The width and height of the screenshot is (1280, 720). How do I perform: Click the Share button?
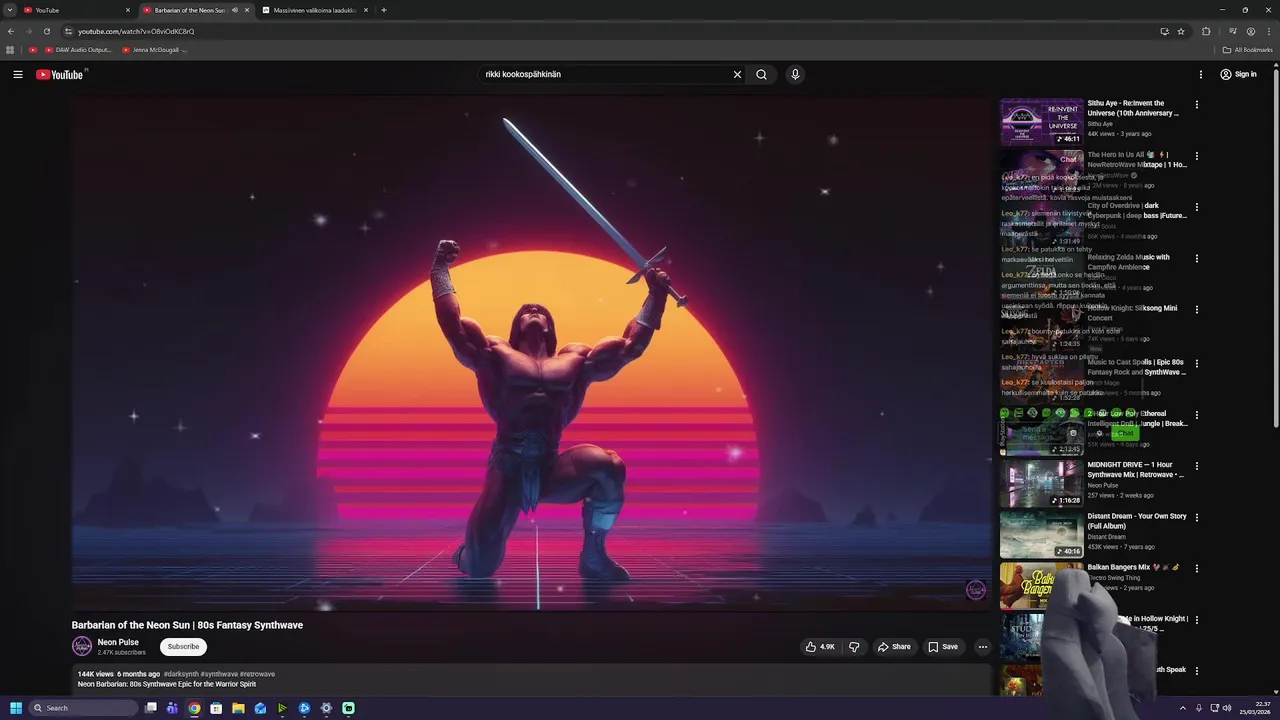pos(894,647)
